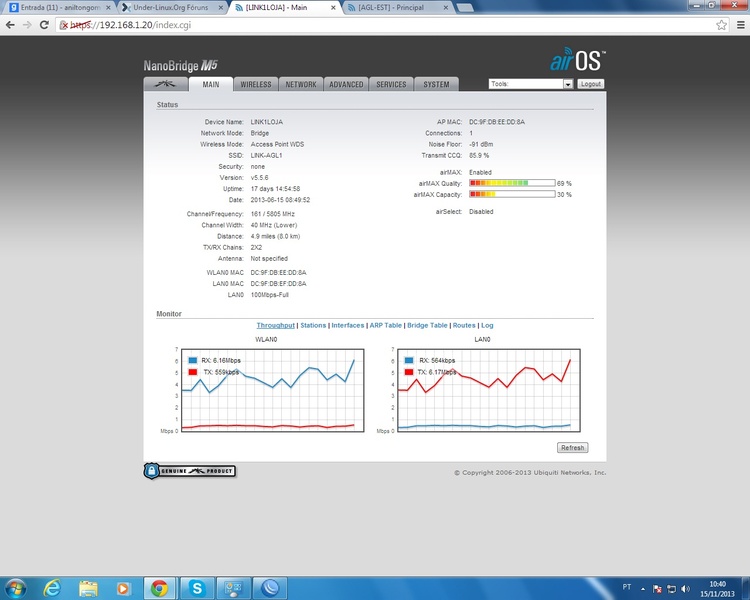Click the action center flag icon
This screenshot has height=600, width=750.
[x=657, y=589]
